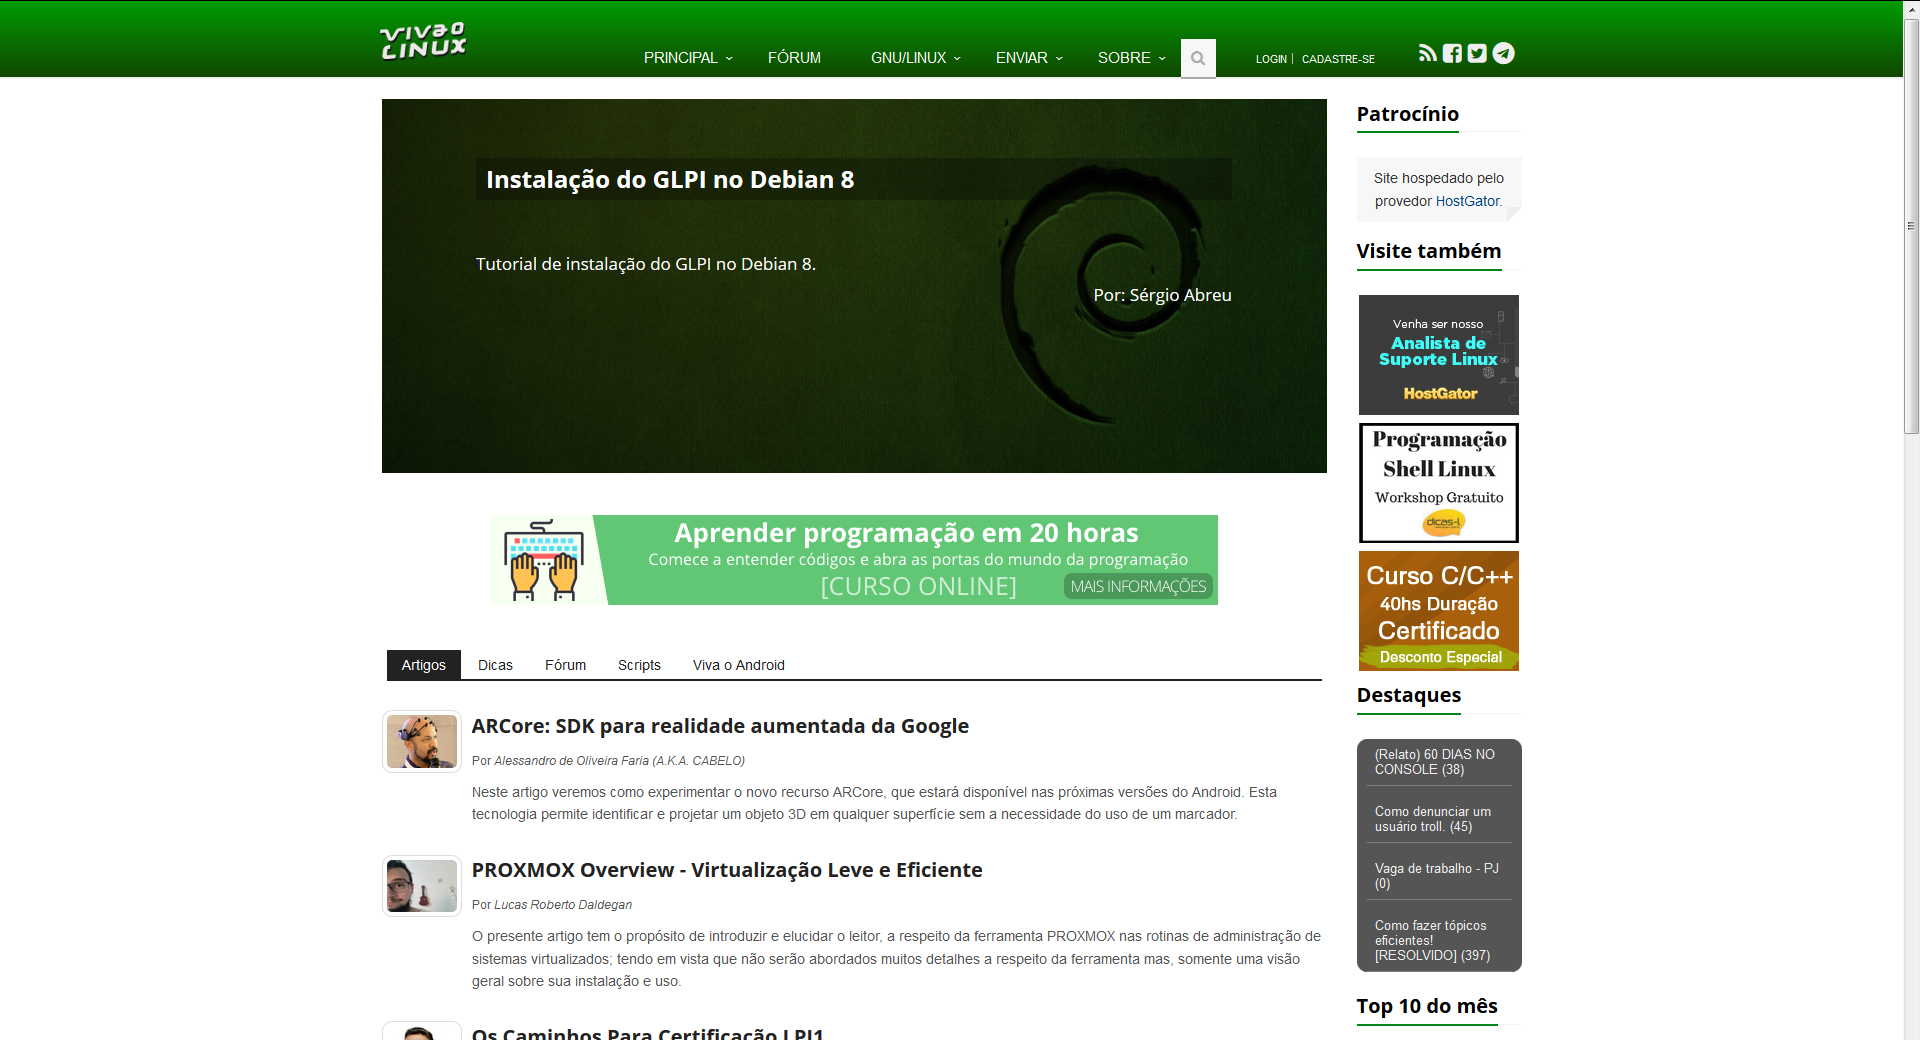Screen dimensions: 1920x1040
Task: Expand the ENVIAR dropdown menu
Action: pos(1028,58)
